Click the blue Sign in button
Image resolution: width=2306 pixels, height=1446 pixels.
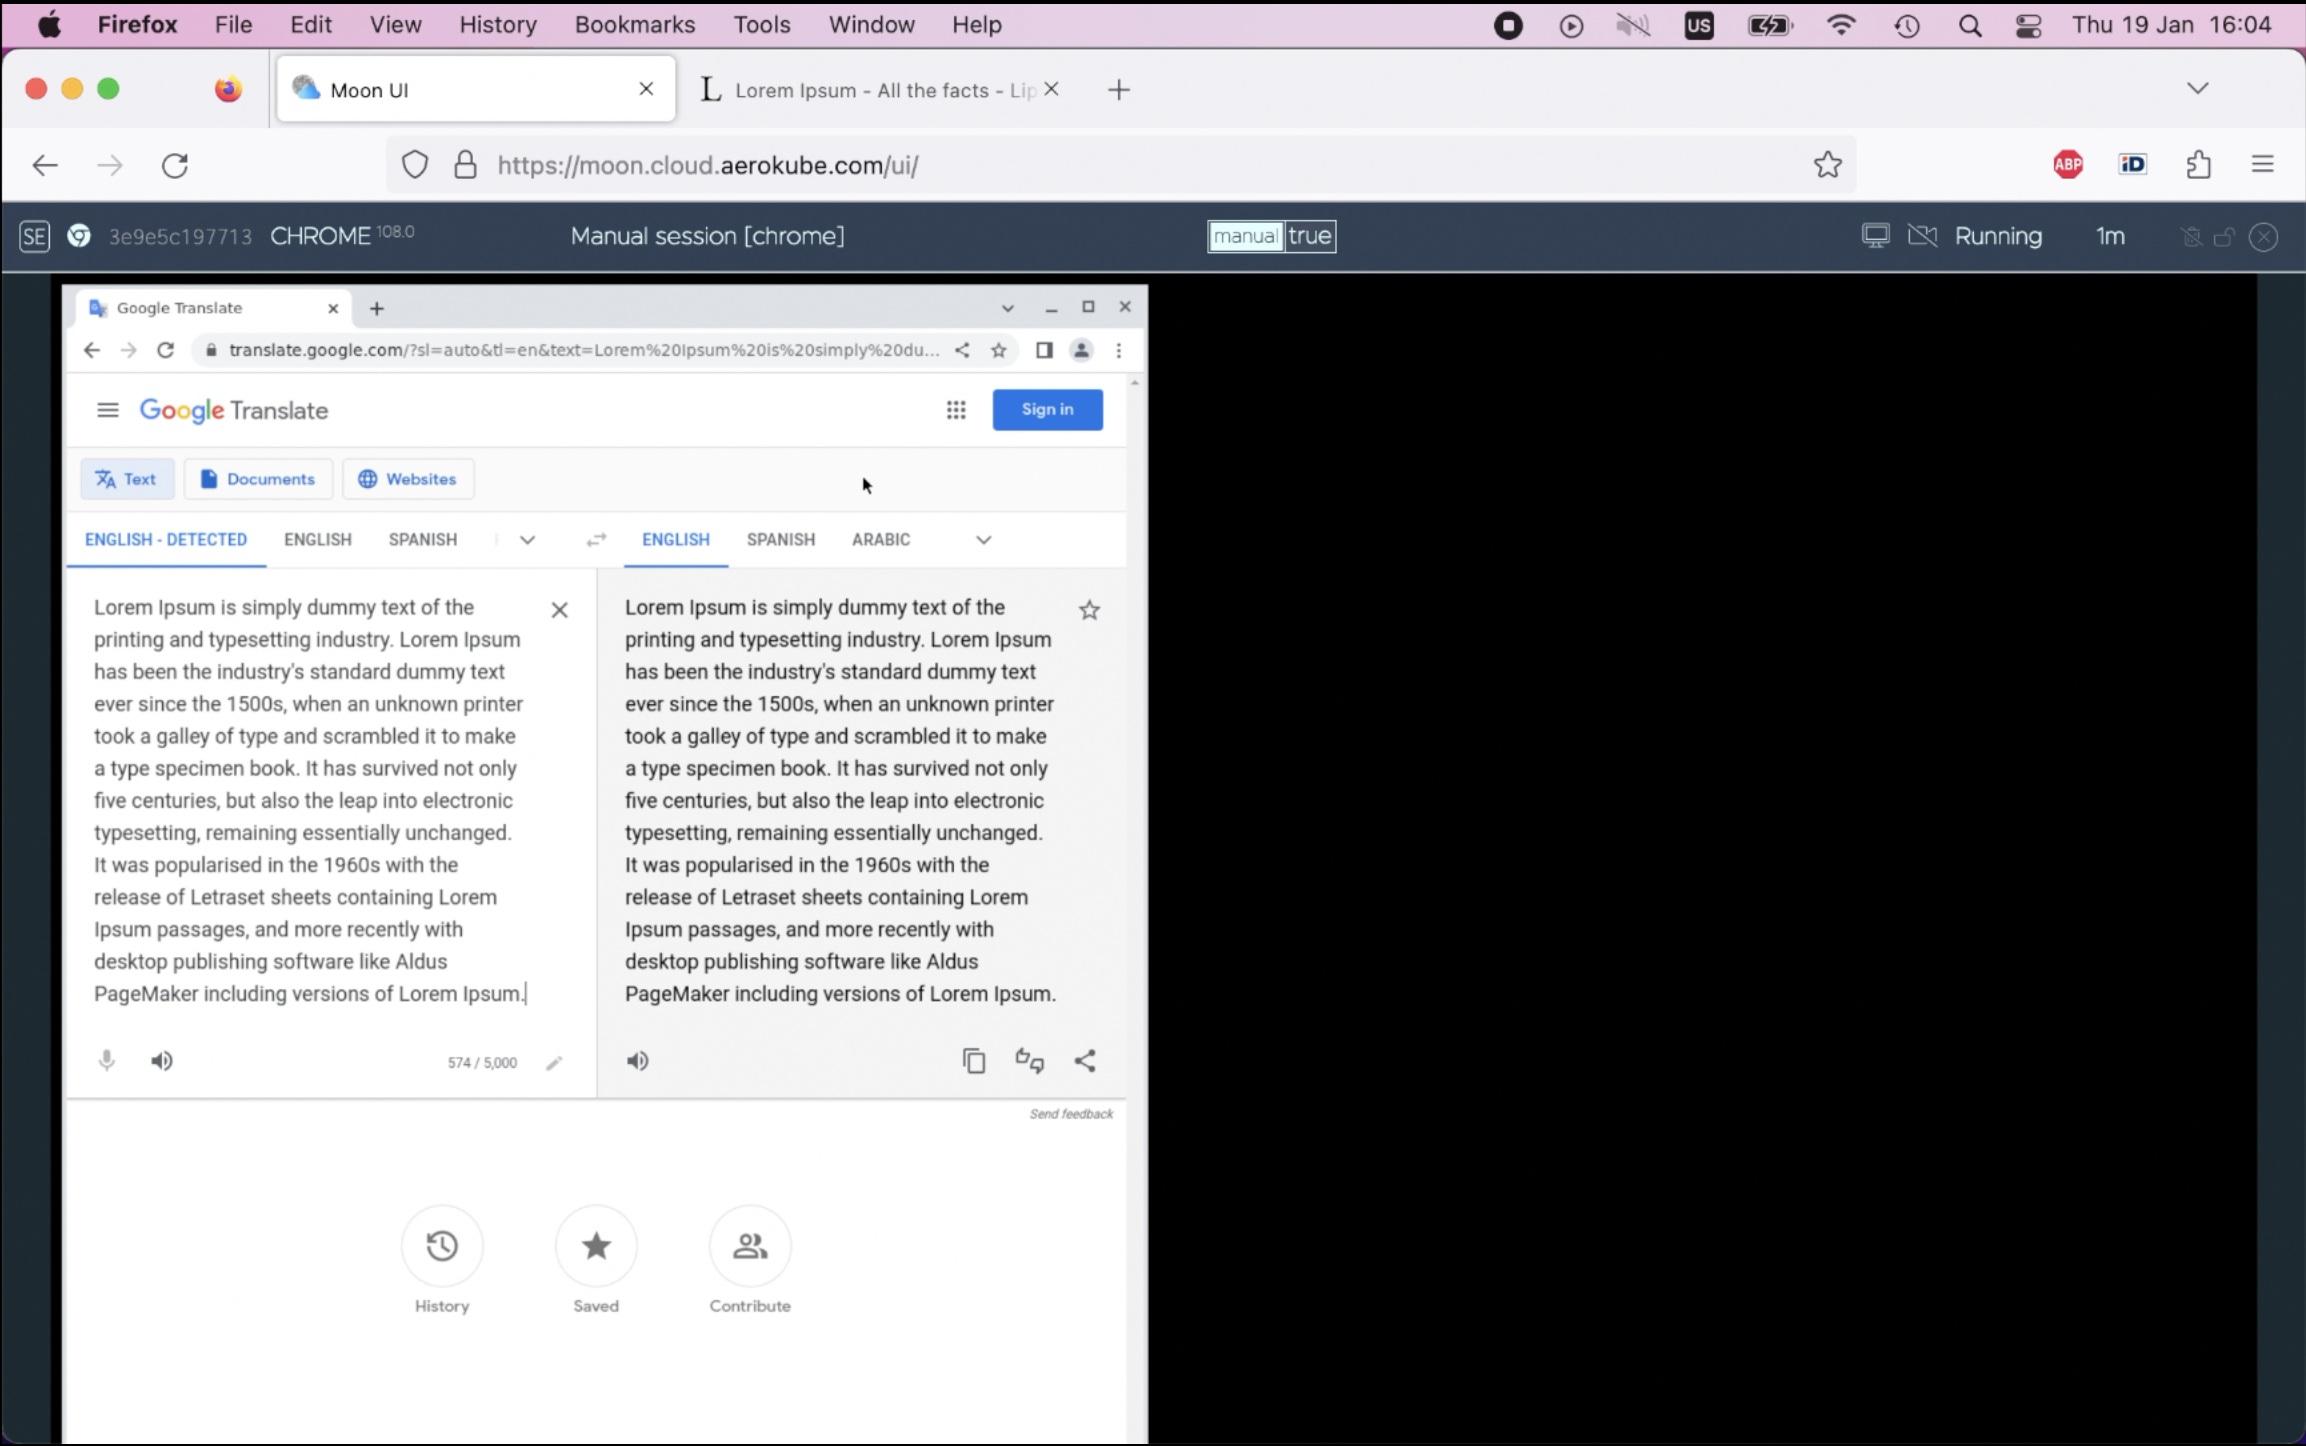[x=1047, y=410]
